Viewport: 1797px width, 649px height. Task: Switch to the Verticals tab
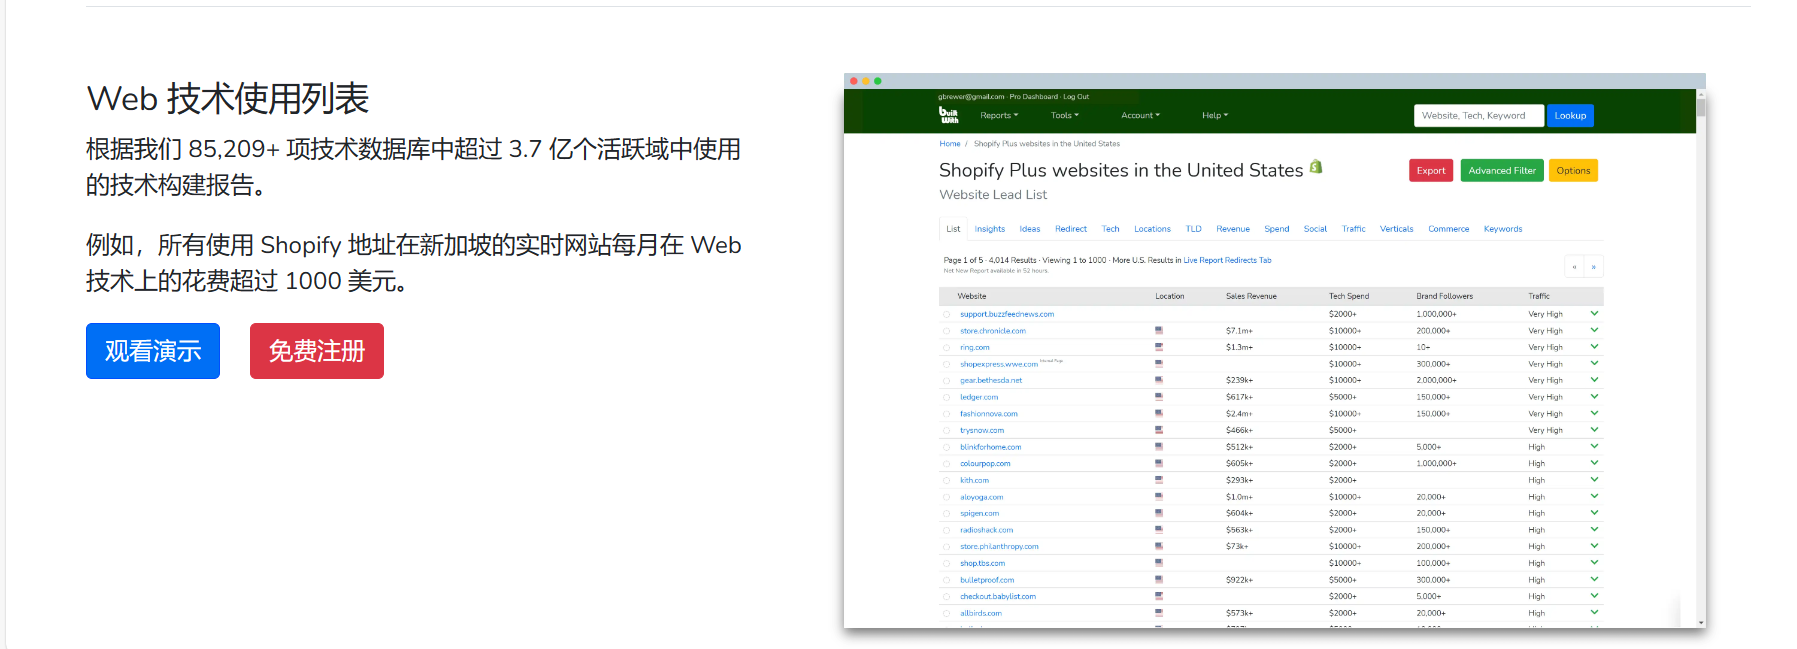pos(1397,229)
